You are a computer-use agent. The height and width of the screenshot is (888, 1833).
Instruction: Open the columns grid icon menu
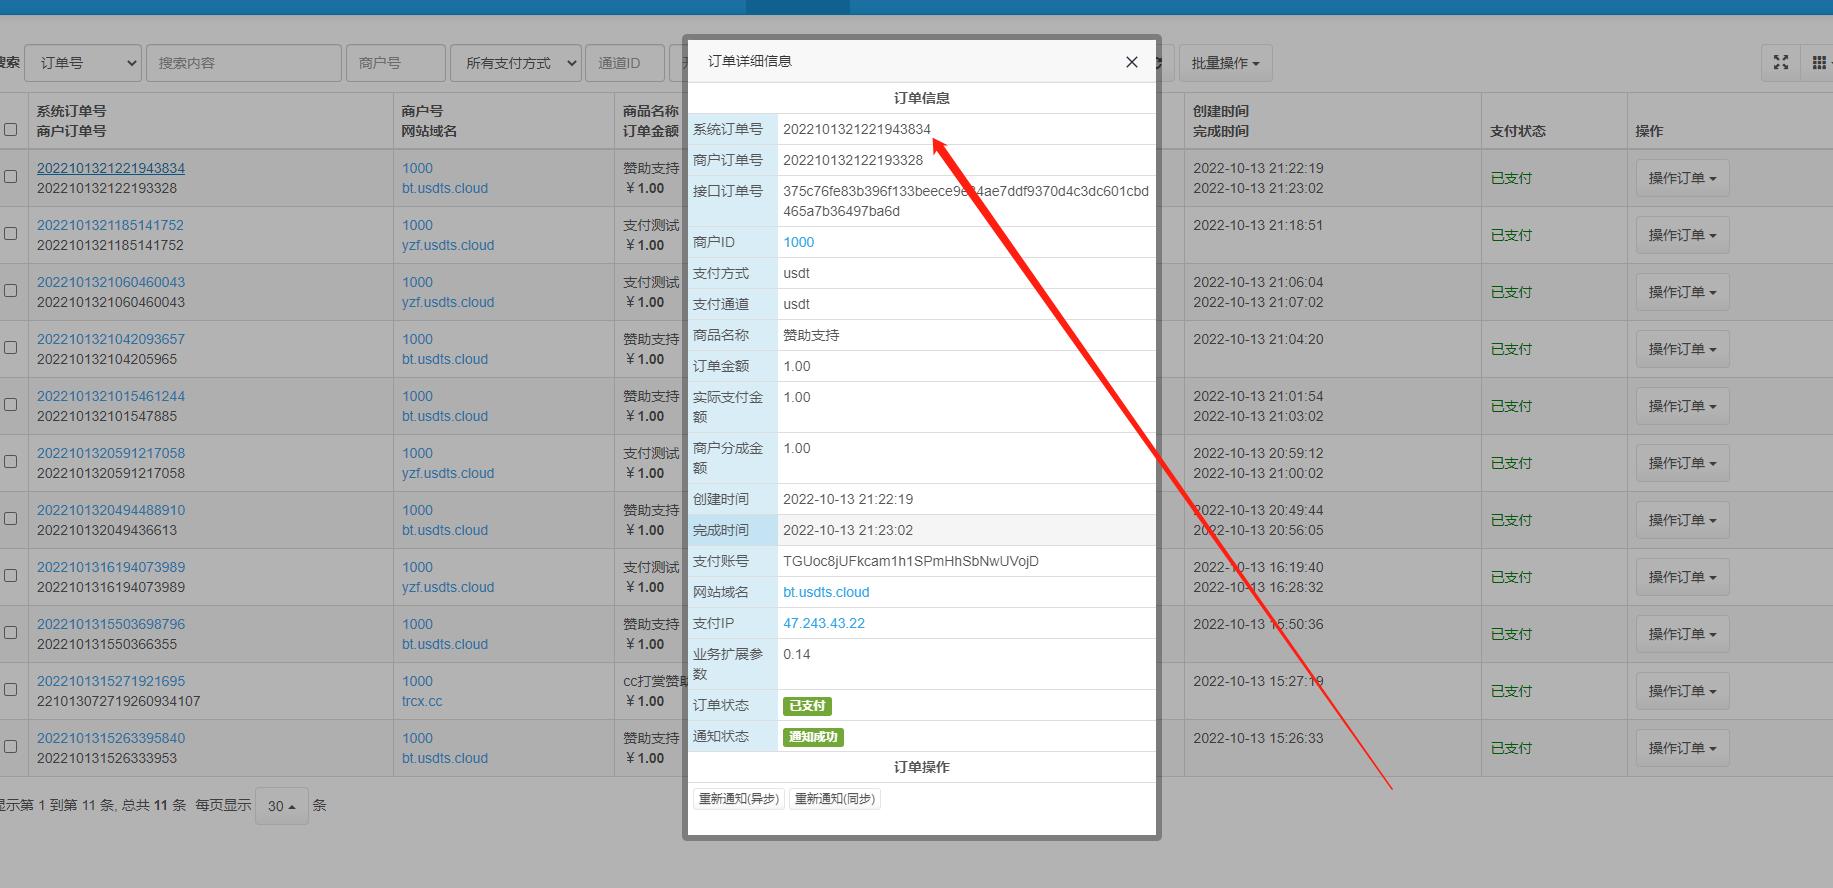pyautogui.click(x=1819, y=62)
